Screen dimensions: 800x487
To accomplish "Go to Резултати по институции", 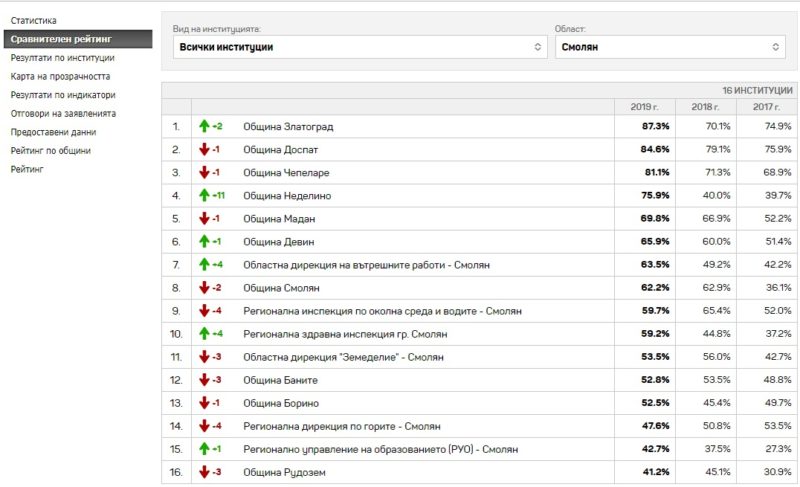I will pyautogui.click(x=62, y=58).
